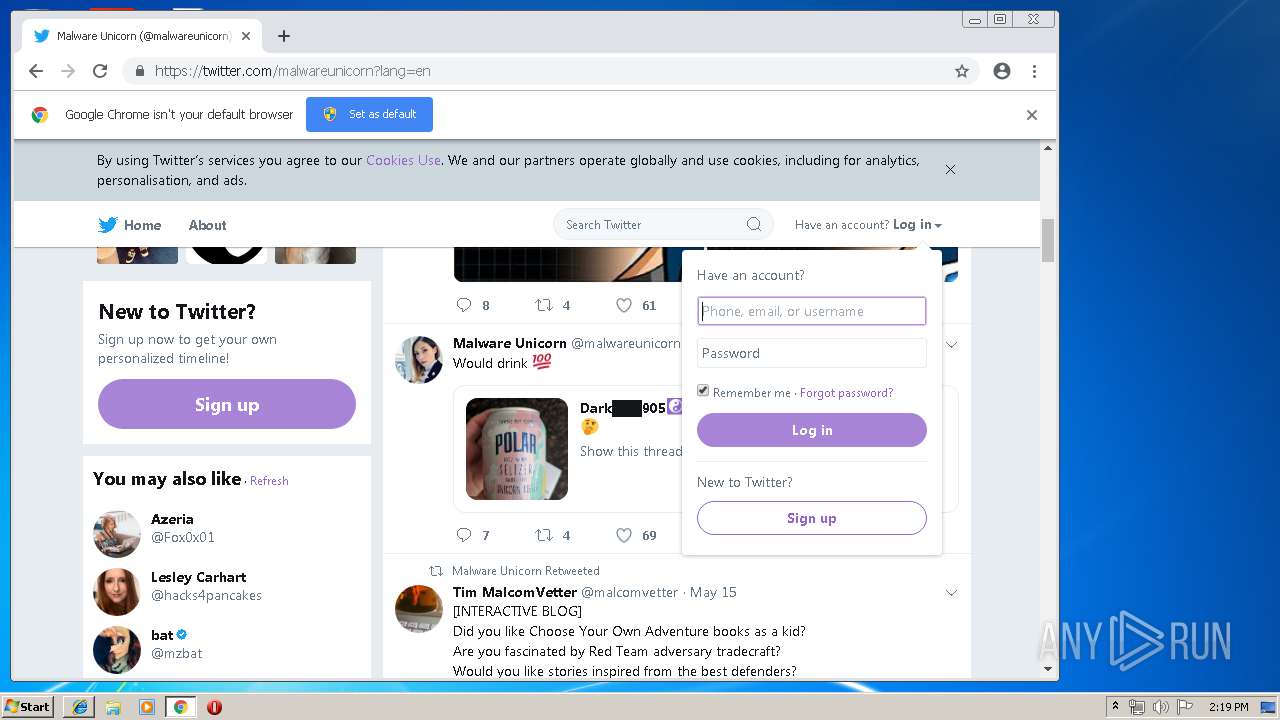Open the Cookies Use link
The image size is (1280, 720).
click(x=403, y=160)
